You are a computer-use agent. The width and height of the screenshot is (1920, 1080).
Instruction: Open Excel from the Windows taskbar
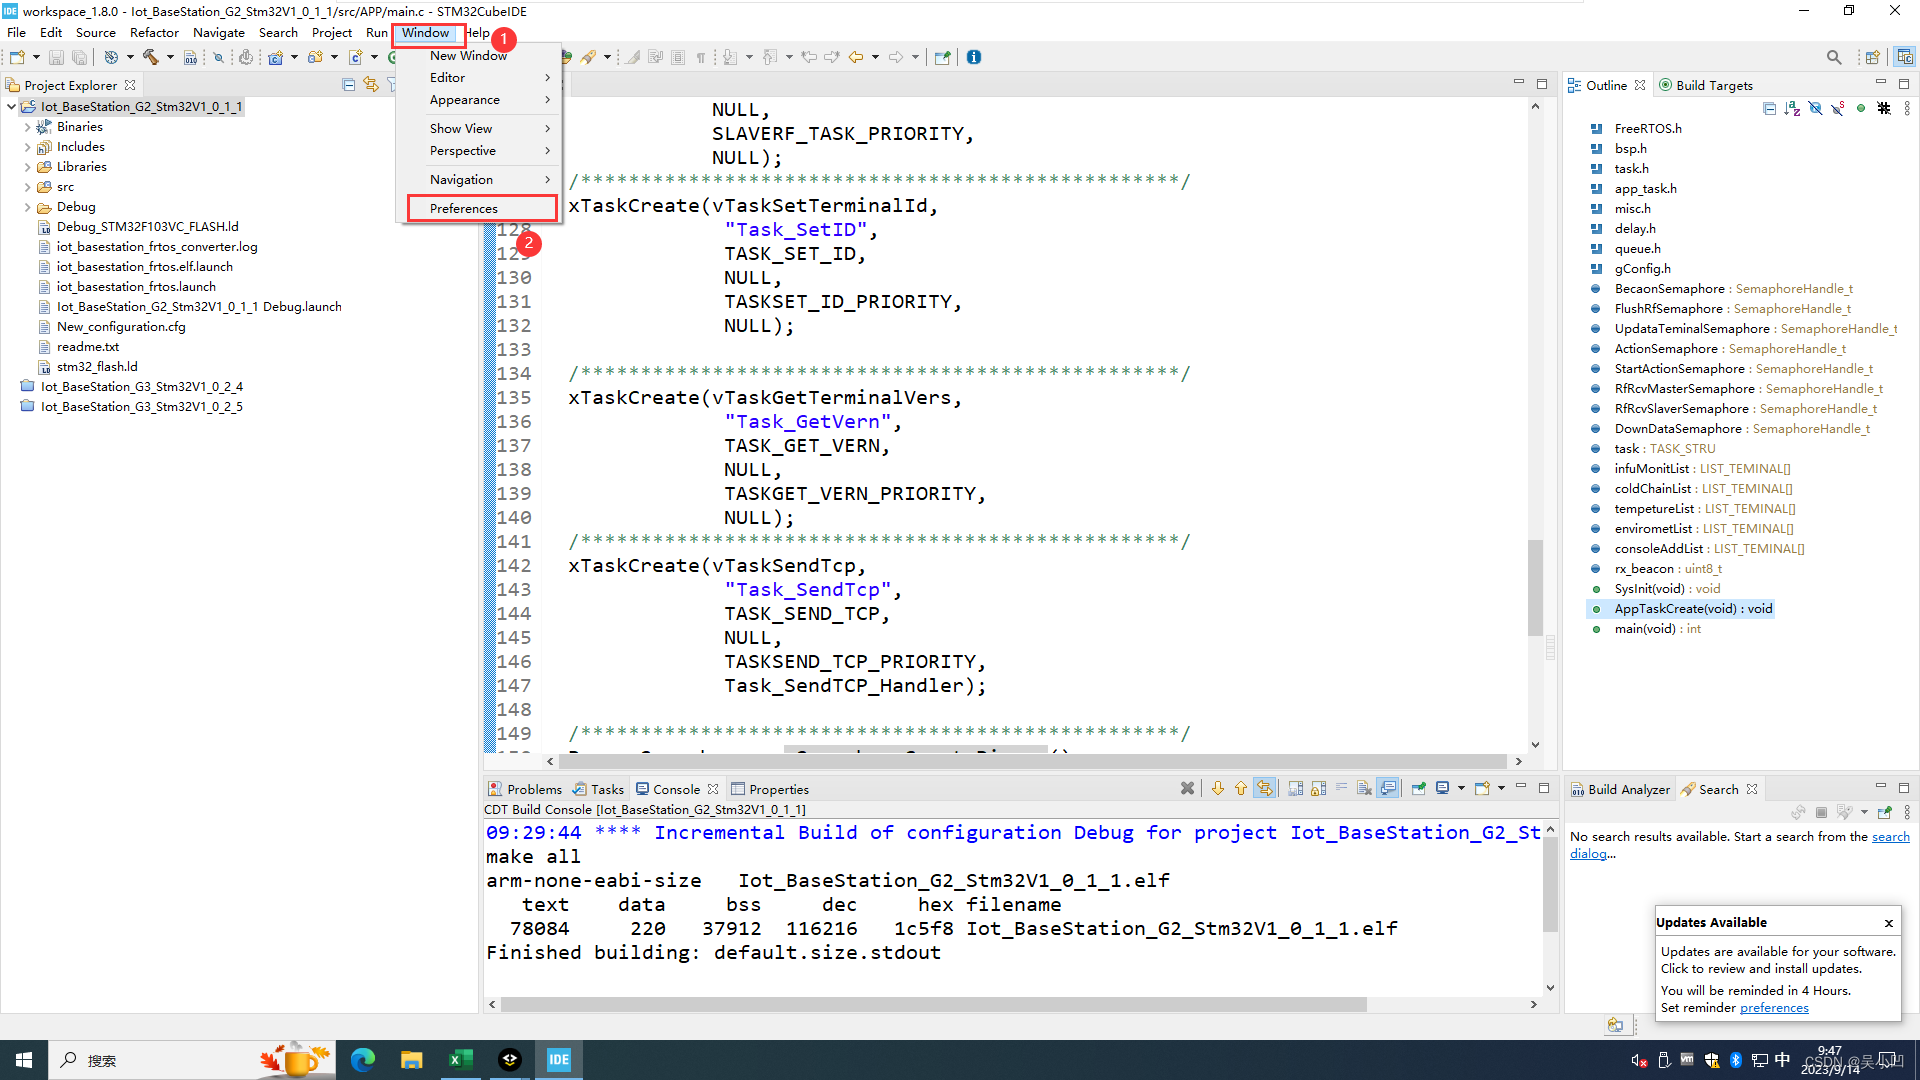[460, 1060]
